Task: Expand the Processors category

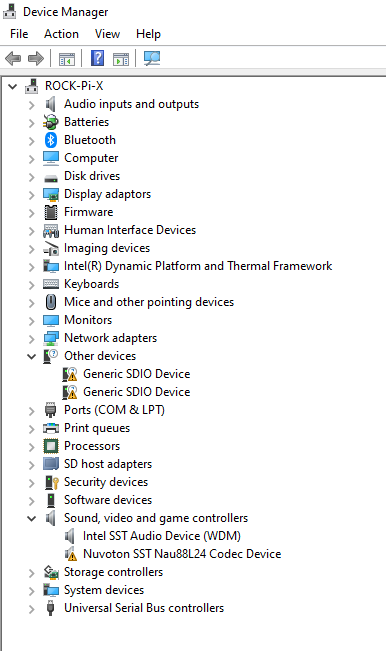Action: (32, 446)
